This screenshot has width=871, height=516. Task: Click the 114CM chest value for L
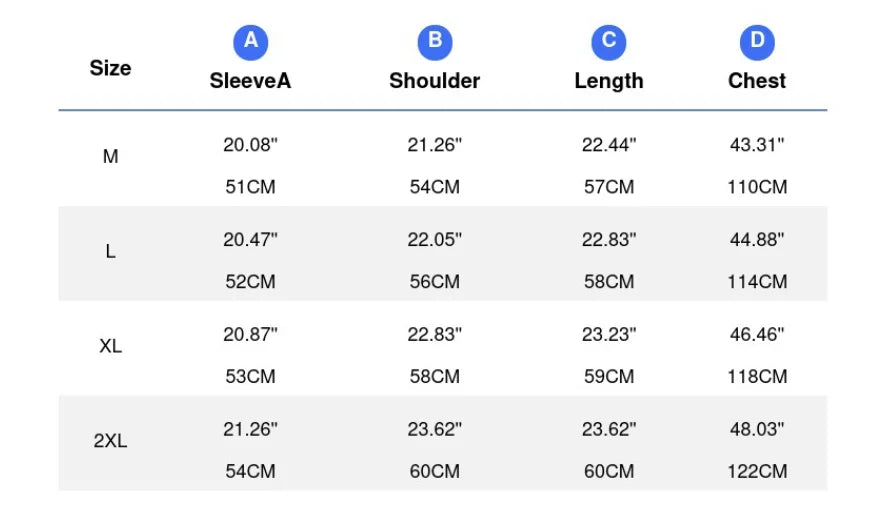click(757, 282)
